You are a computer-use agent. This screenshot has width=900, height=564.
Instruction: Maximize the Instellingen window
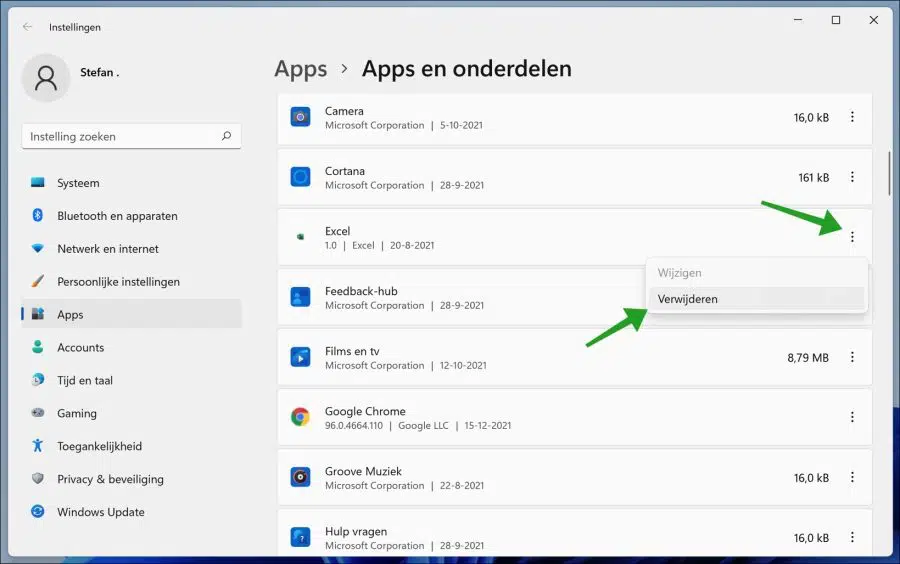point(836,20)
